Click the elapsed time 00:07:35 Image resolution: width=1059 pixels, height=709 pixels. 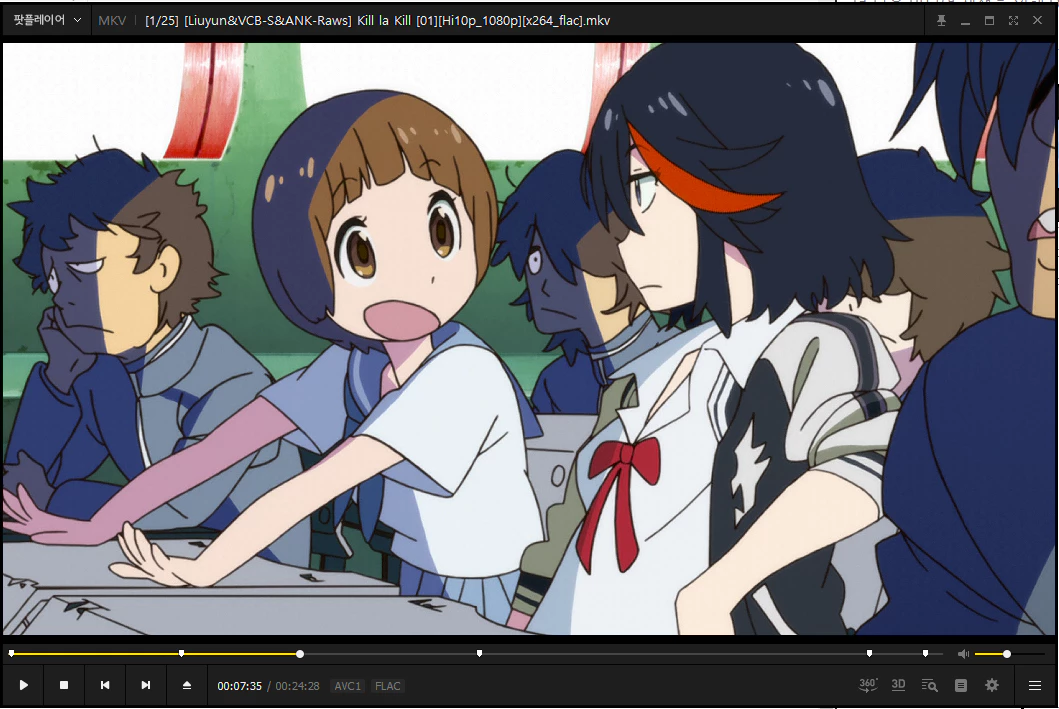tap(239, 686)
